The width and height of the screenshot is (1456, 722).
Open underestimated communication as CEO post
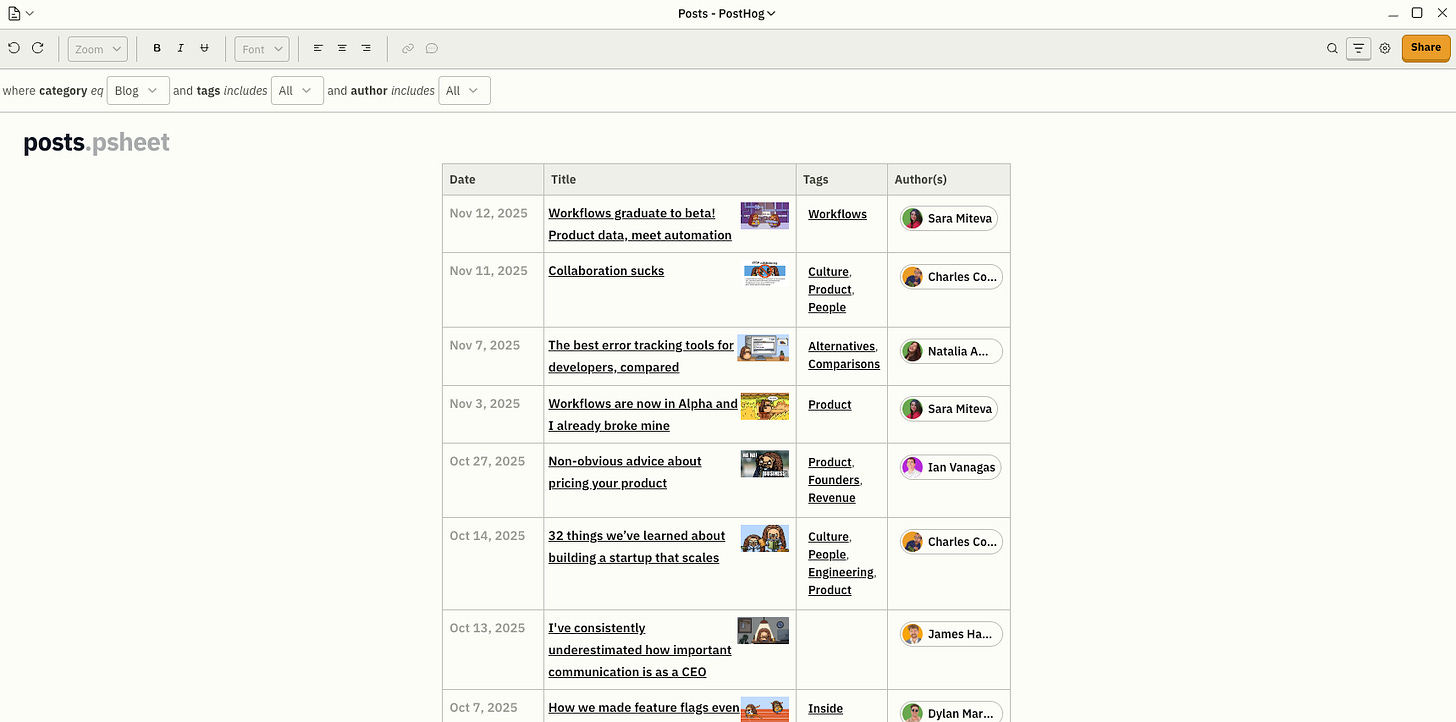click(640, 650)
